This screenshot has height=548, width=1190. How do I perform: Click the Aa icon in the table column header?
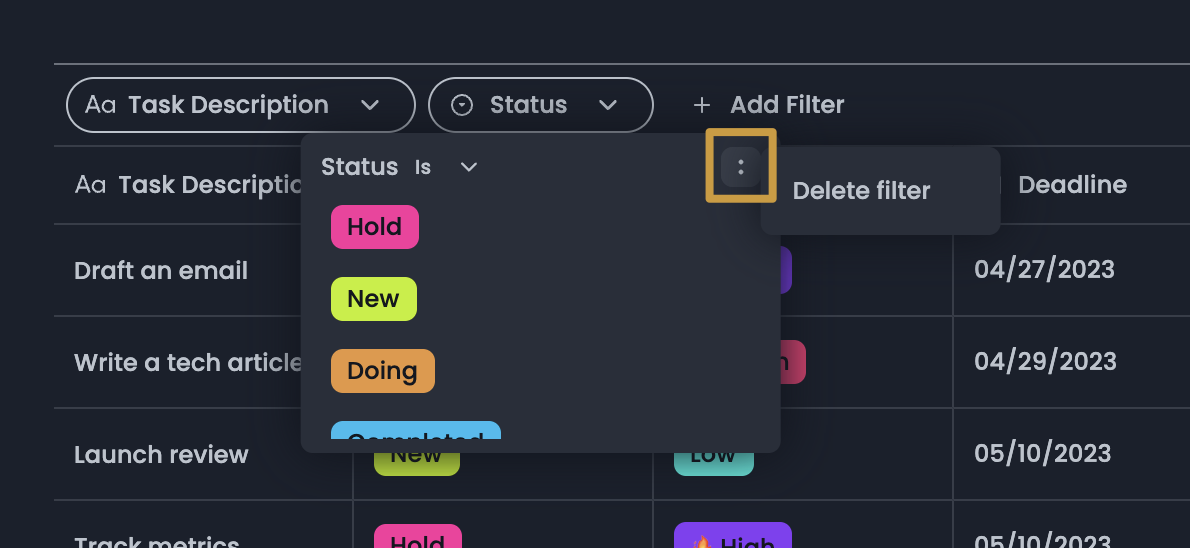90,185
